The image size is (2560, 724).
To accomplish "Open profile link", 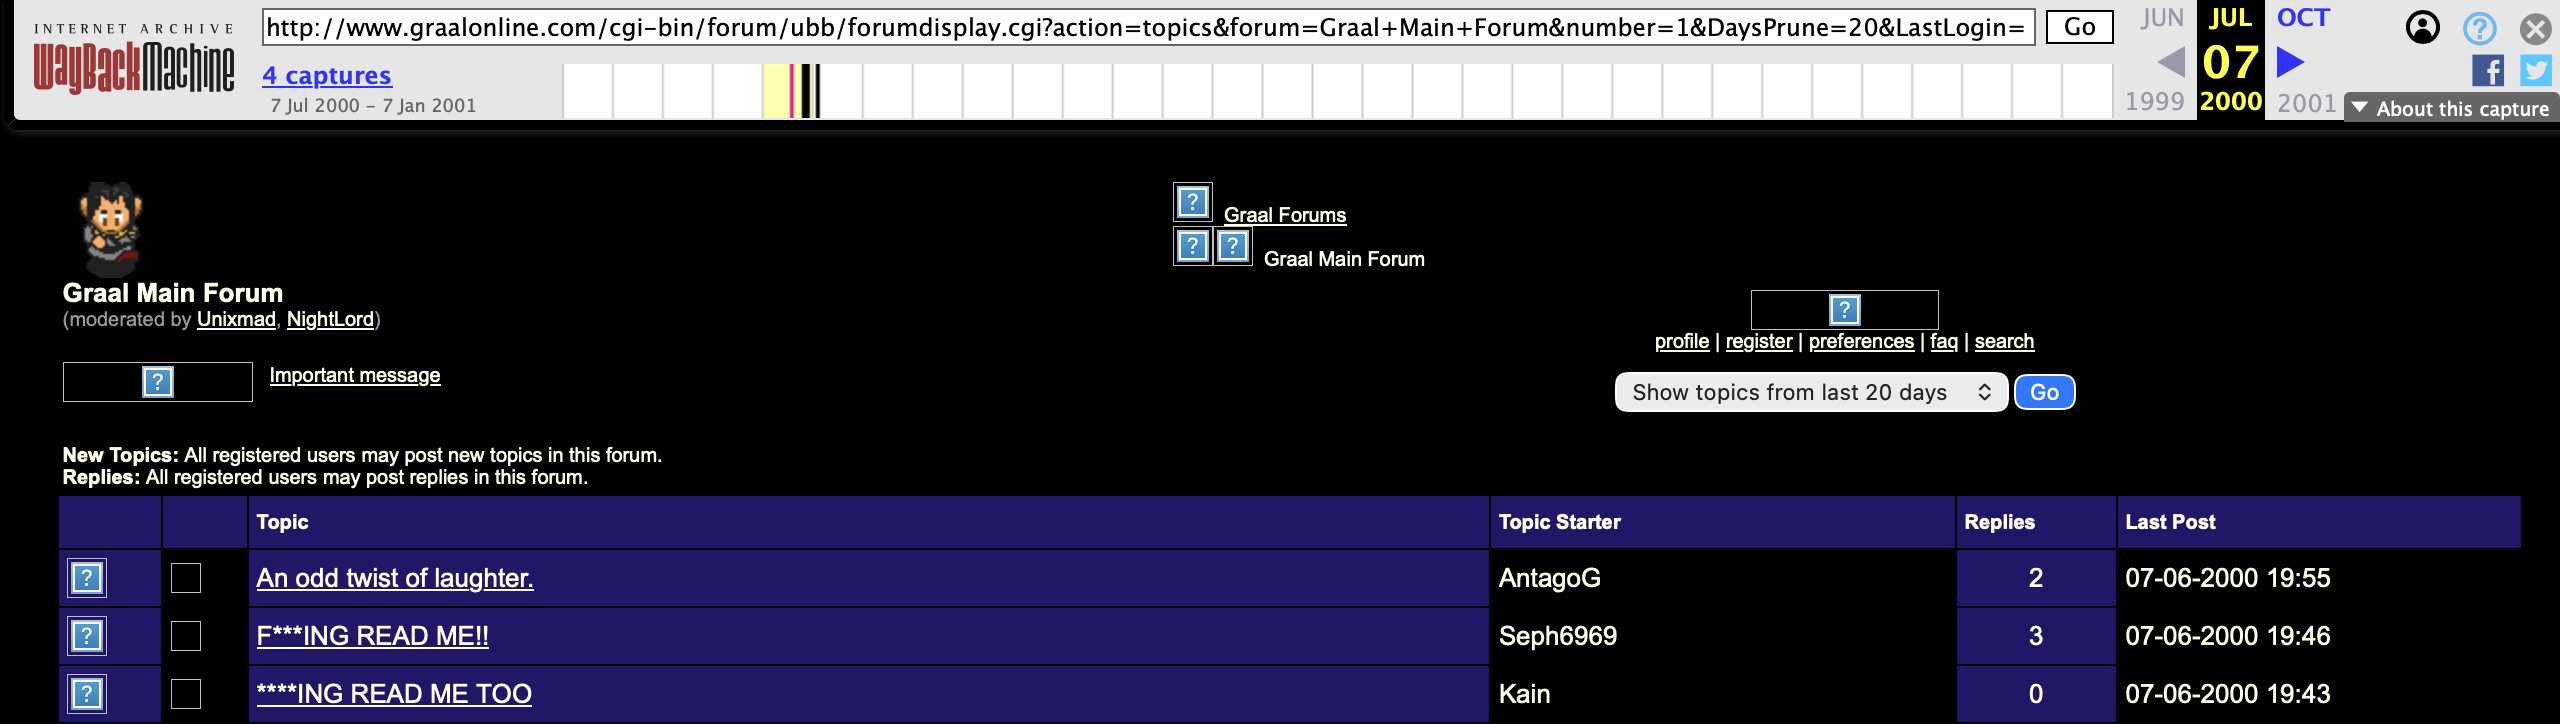I will (1682, 341).
